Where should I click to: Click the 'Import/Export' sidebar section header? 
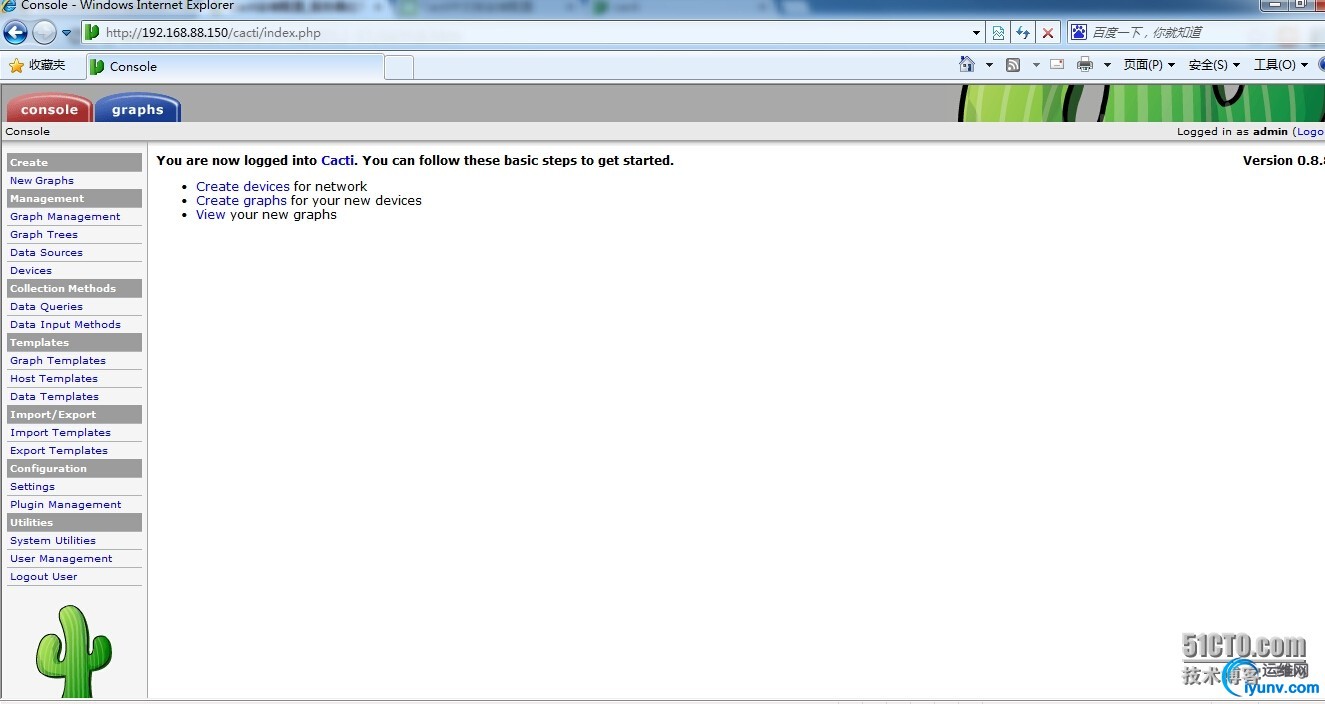74,414
